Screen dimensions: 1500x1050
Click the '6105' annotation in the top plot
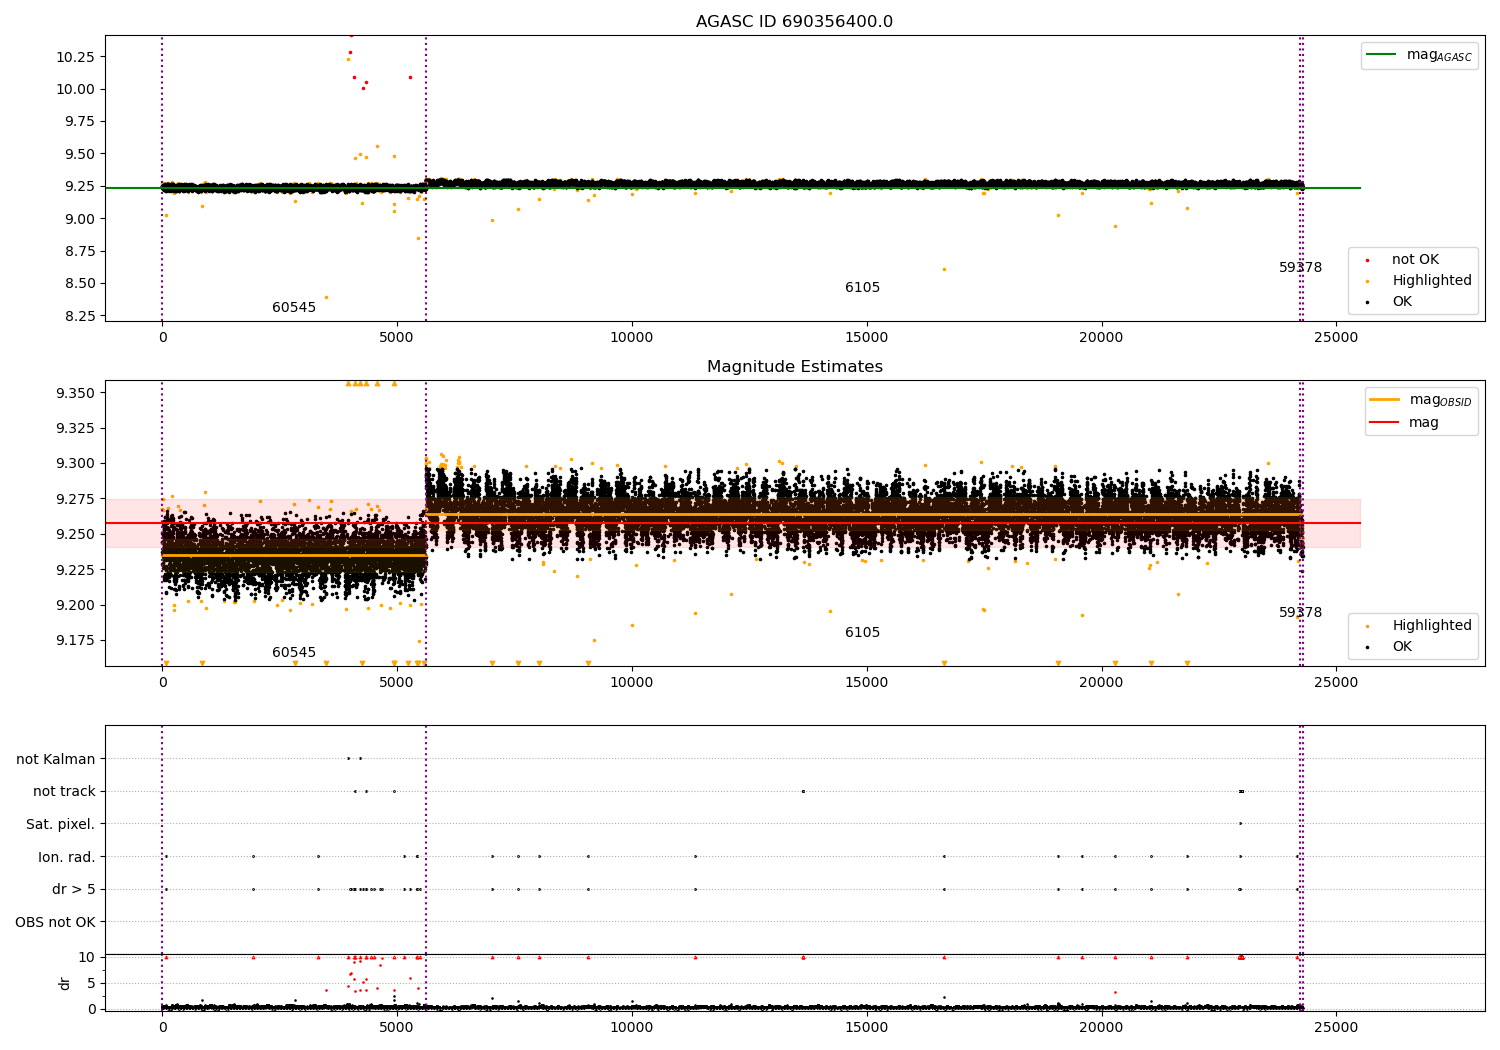click(x=862, y=288)
